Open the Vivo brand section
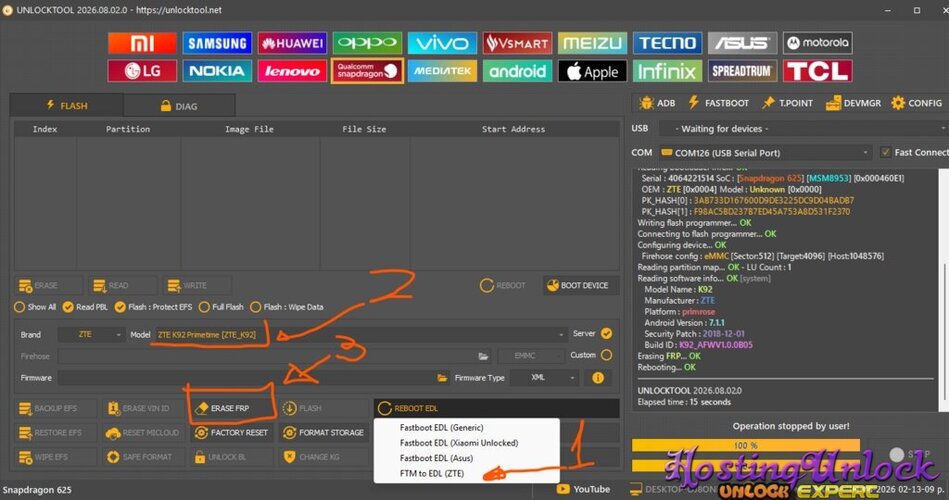This screenshot has width=949, height=500. coord(442,43)
